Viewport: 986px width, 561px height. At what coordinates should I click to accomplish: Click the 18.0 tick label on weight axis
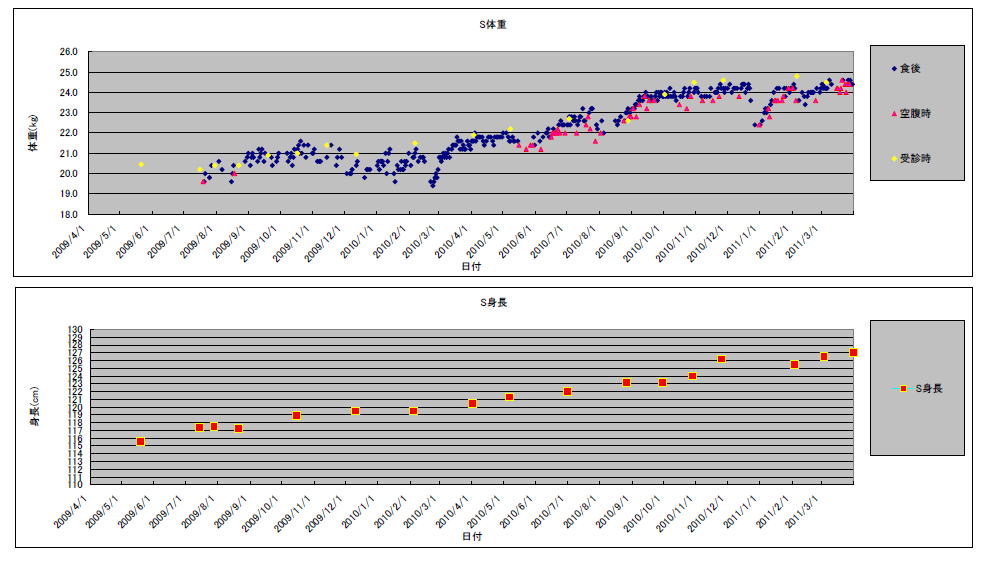[x=69, y=214]
